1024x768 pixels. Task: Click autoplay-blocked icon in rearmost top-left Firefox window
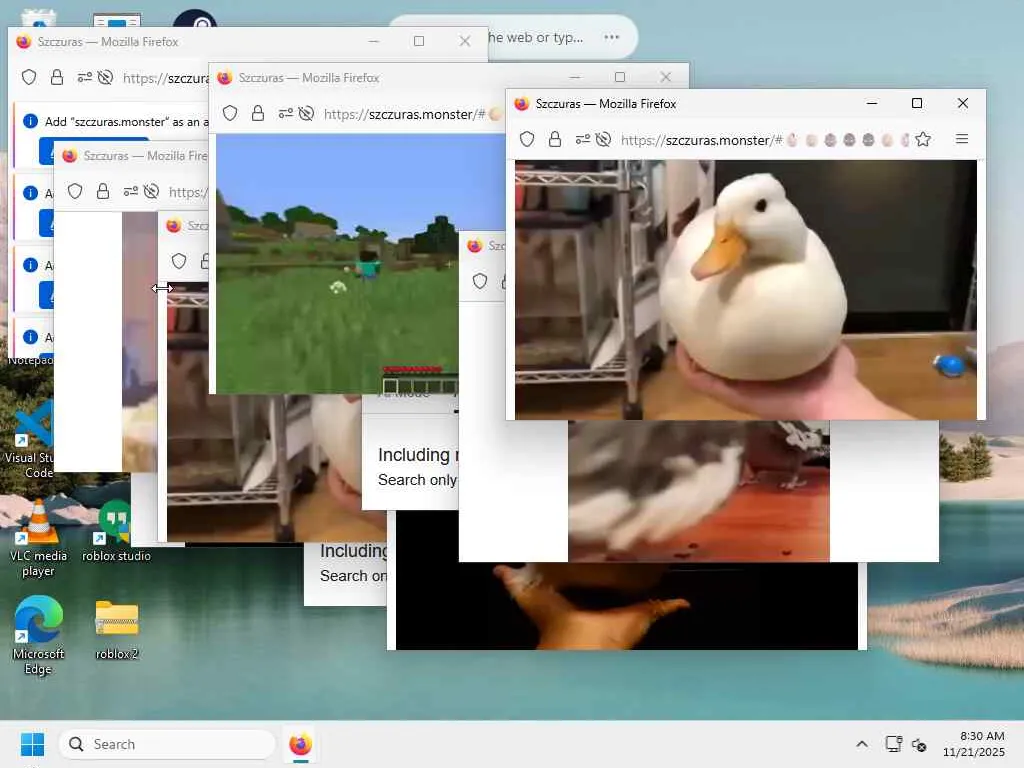pyautogui.click(x=105, y=77)
